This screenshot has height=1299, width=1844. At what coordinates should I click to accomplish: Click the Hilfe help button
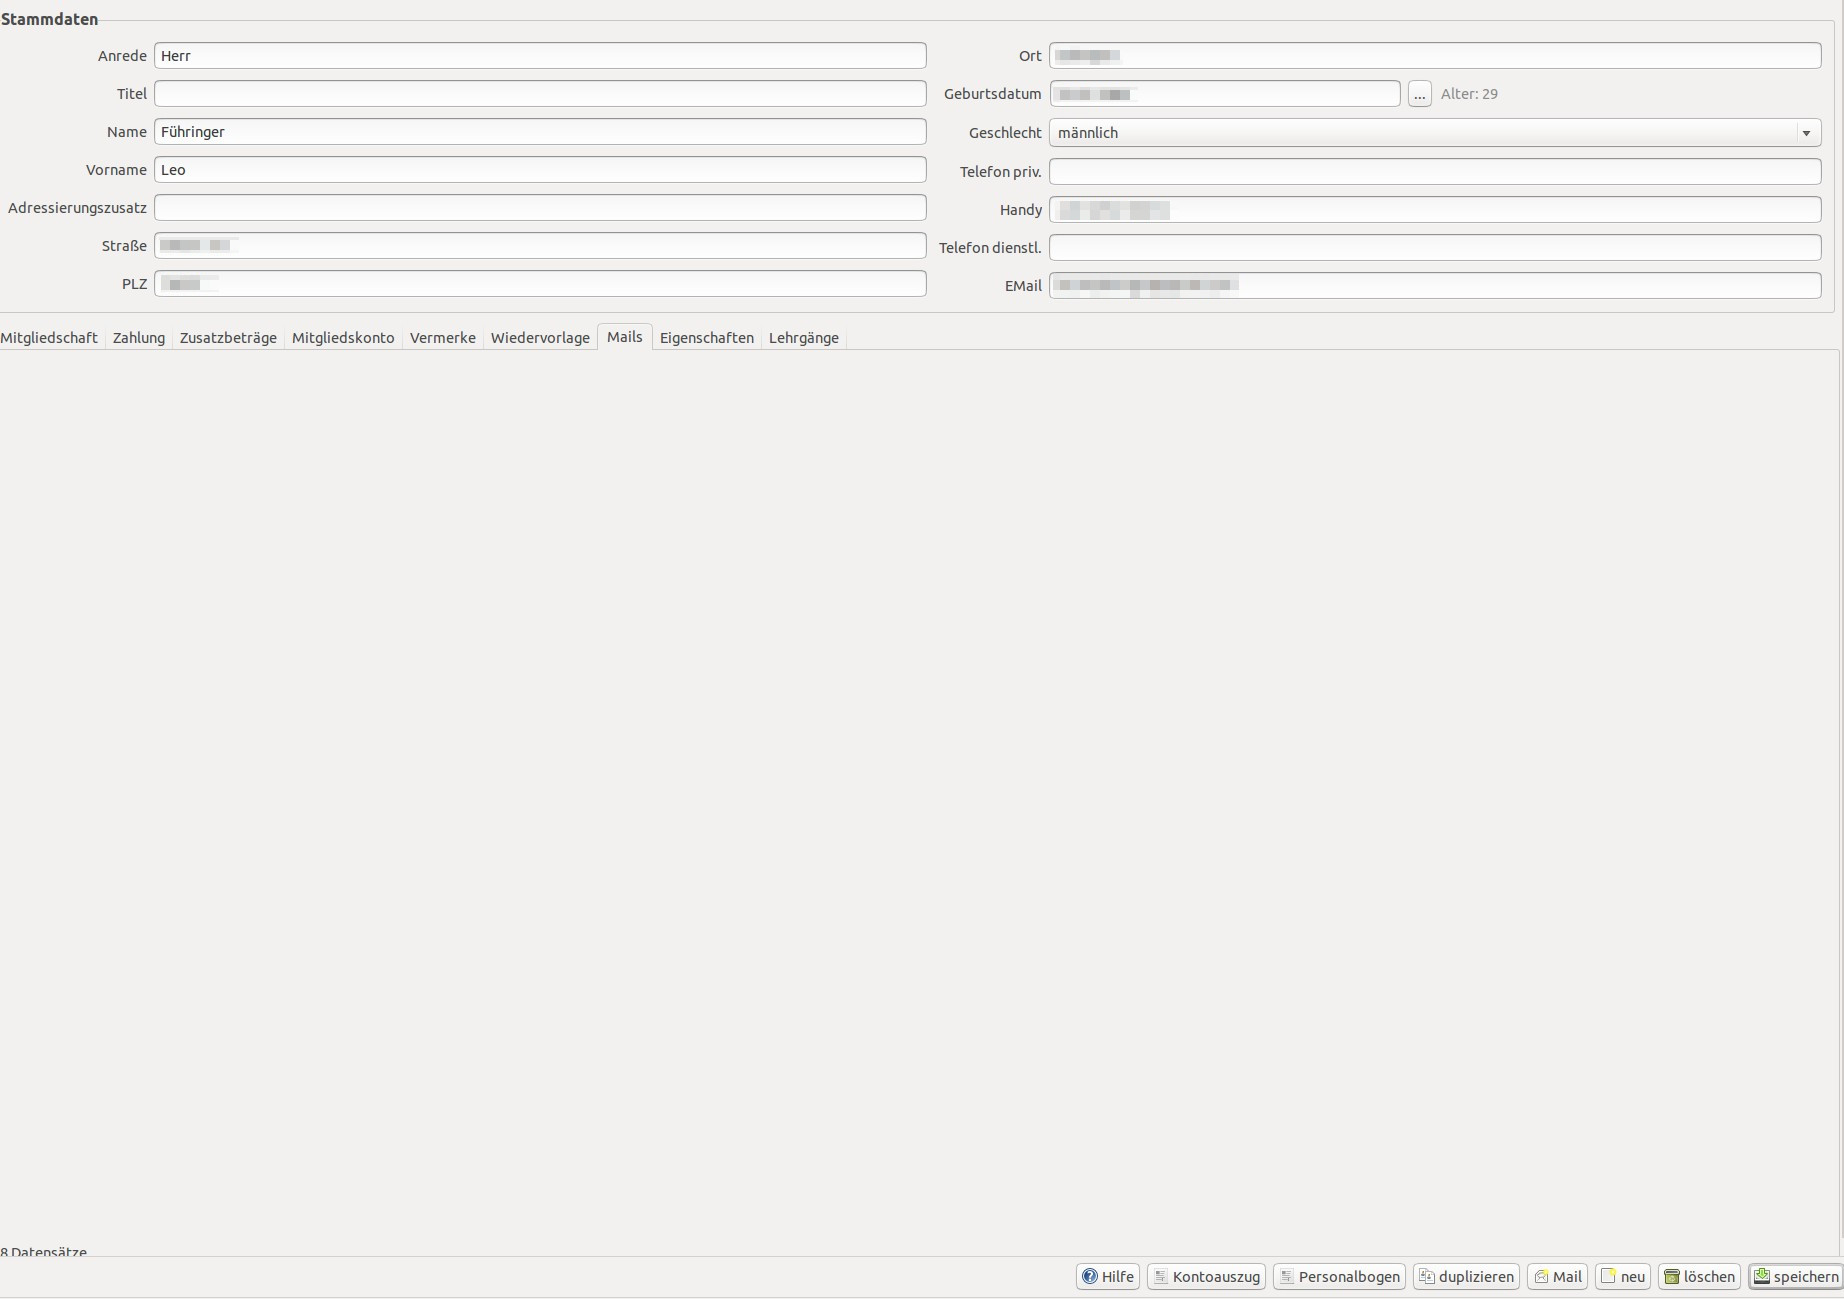(1107, 1277)
